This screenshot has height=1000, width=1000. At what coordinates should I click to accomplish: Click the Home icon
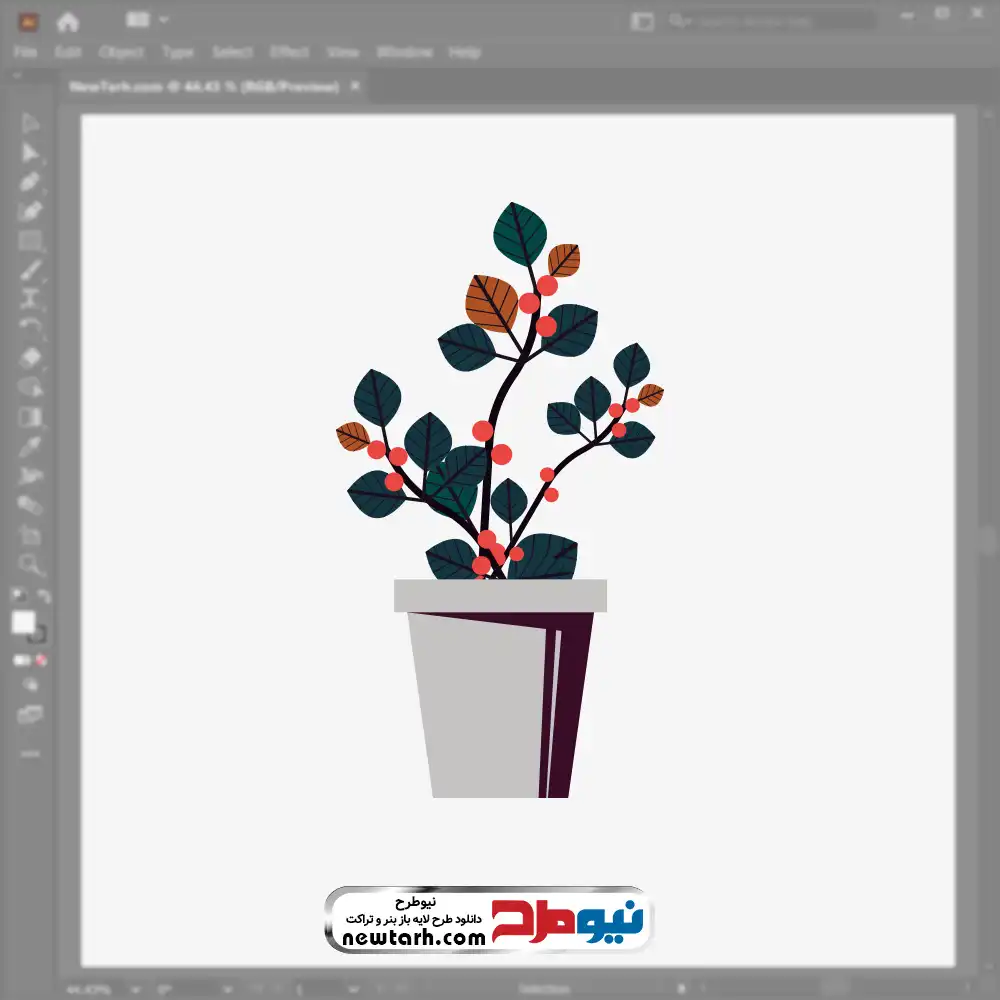pos(67,21)
